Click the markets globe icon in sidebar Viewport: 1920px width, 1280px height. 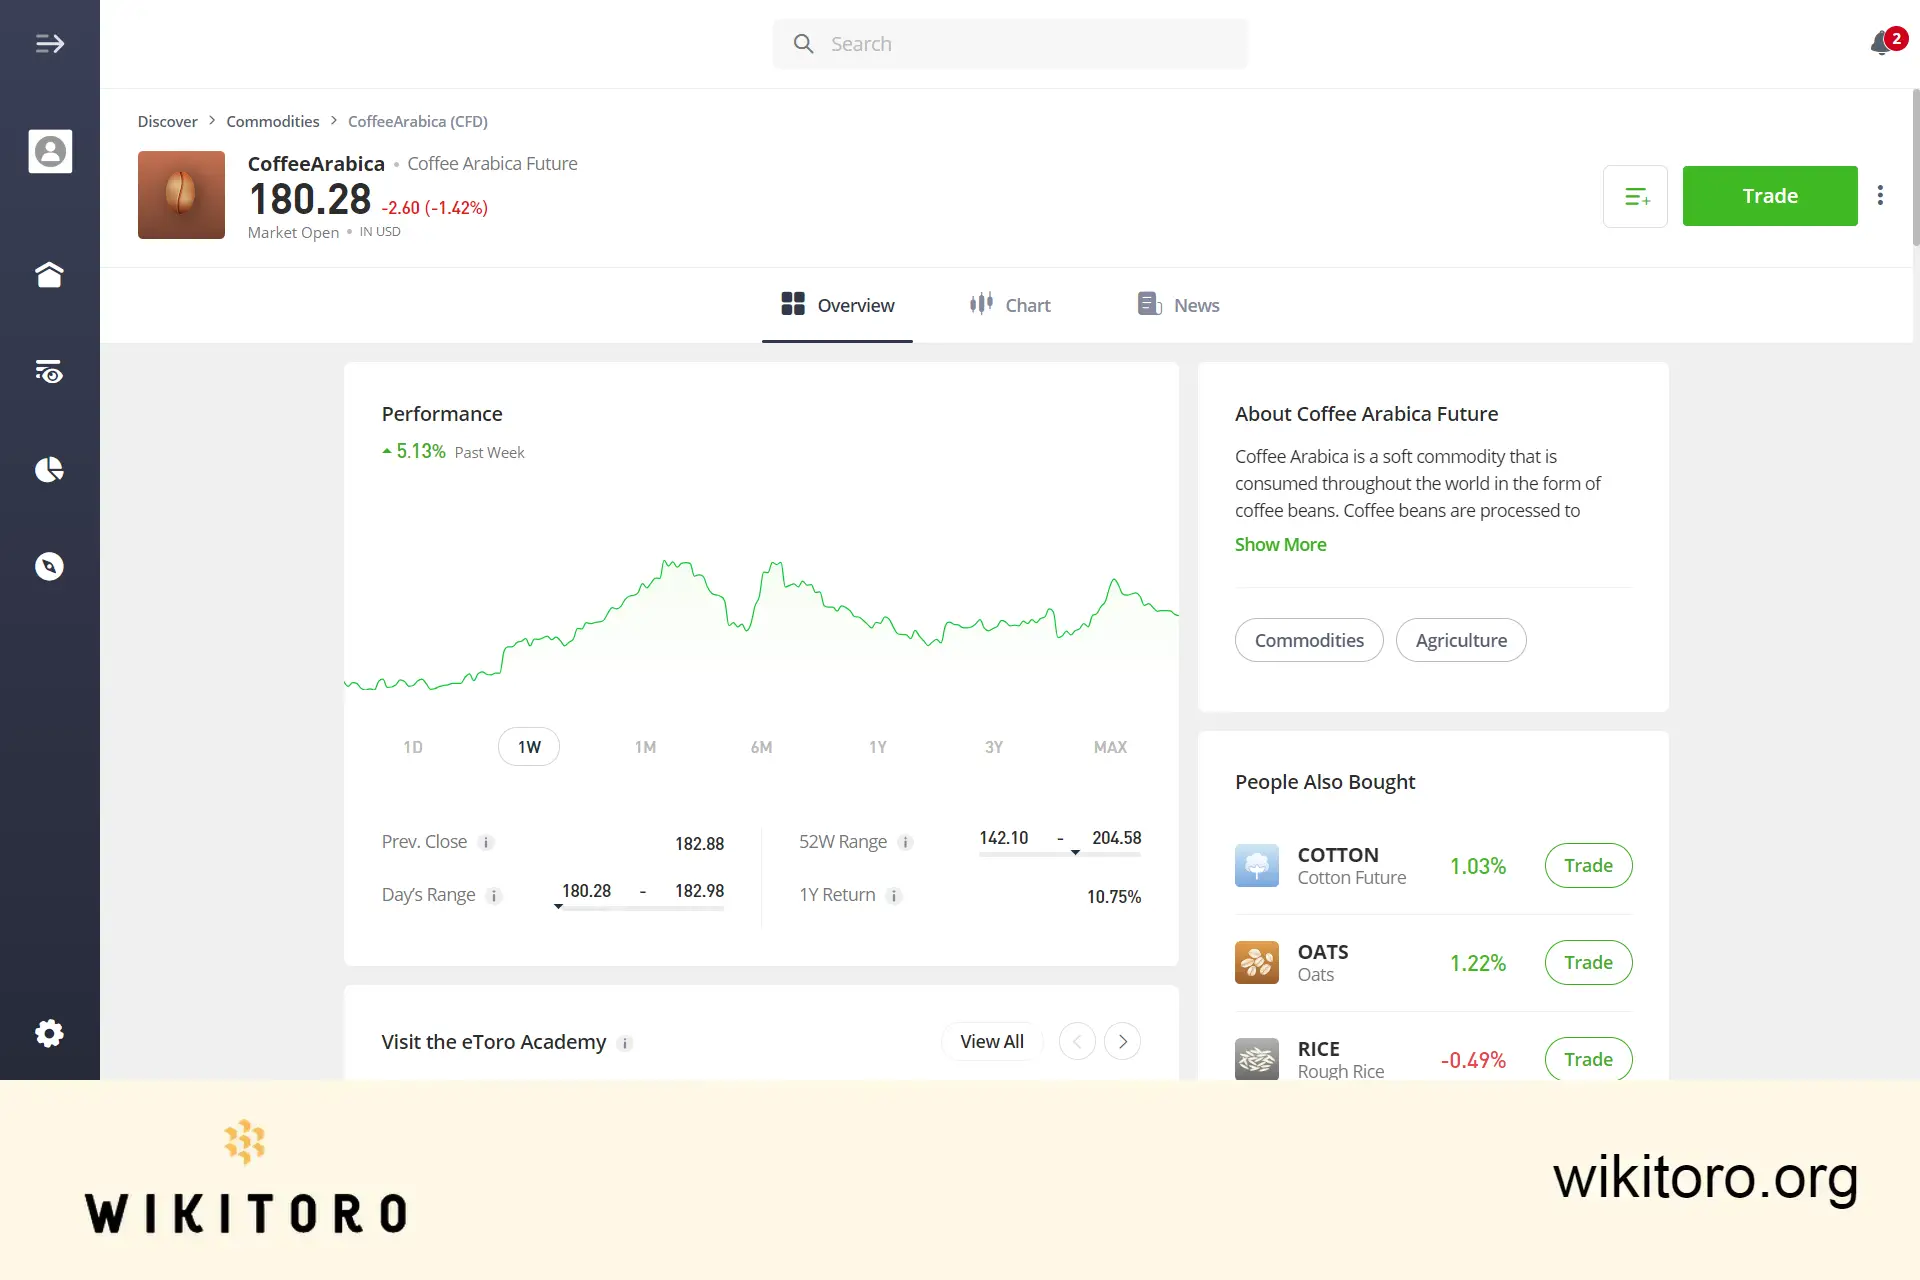(x=50, y=566)
